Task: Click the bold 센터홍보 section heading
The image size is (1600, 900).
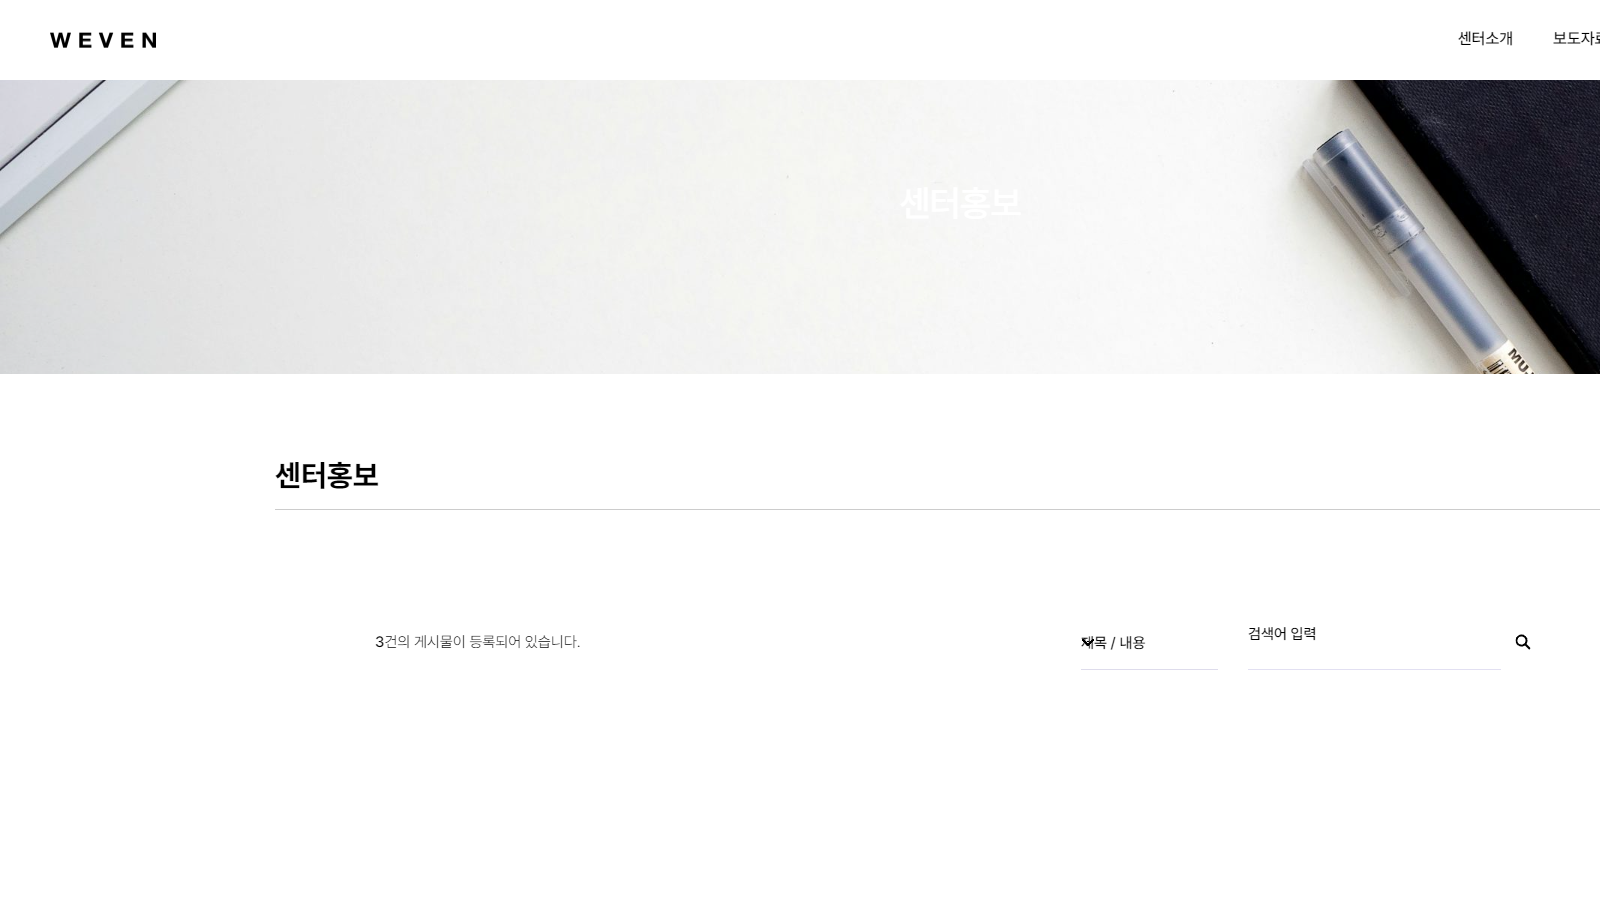Action: pos(327,475)
